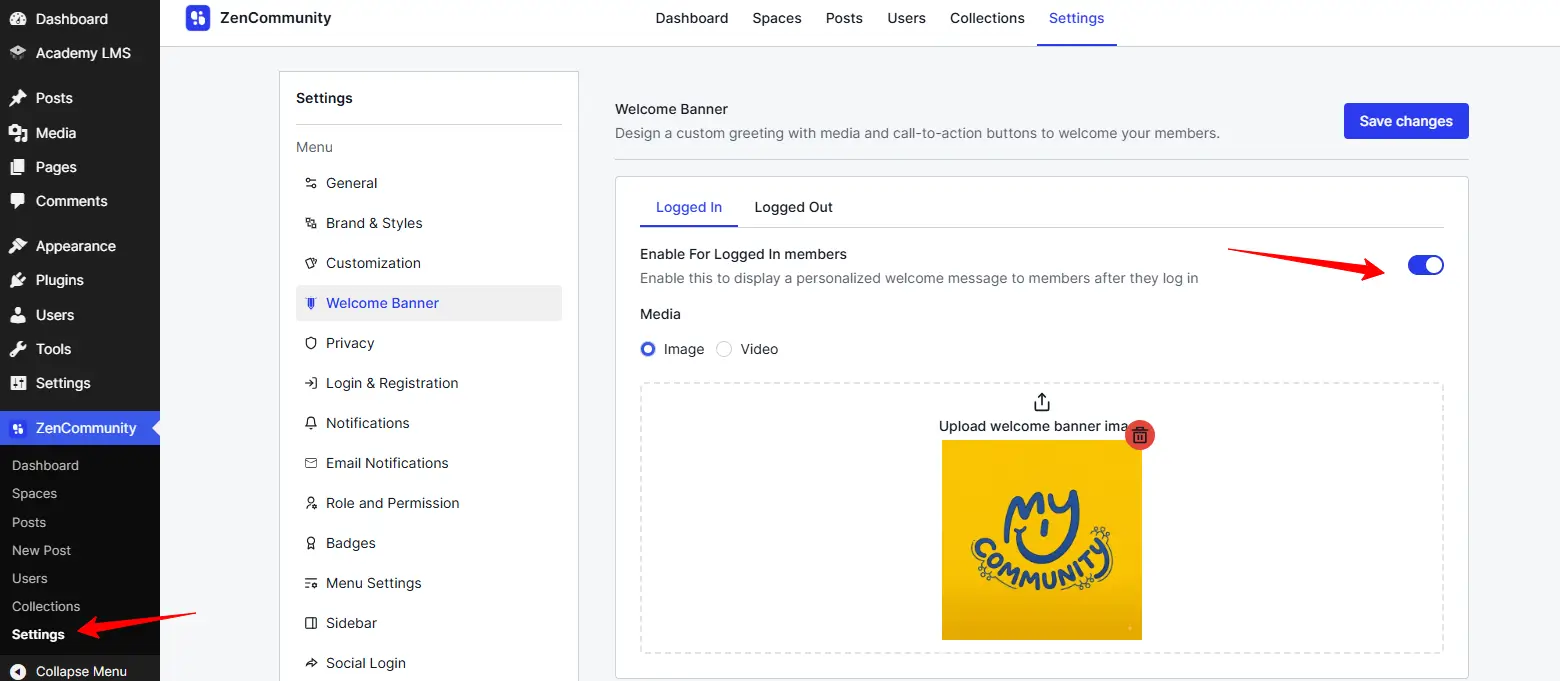
Task: Open the Spaces tab in top navigation
Action: click(x=777, y=18)
